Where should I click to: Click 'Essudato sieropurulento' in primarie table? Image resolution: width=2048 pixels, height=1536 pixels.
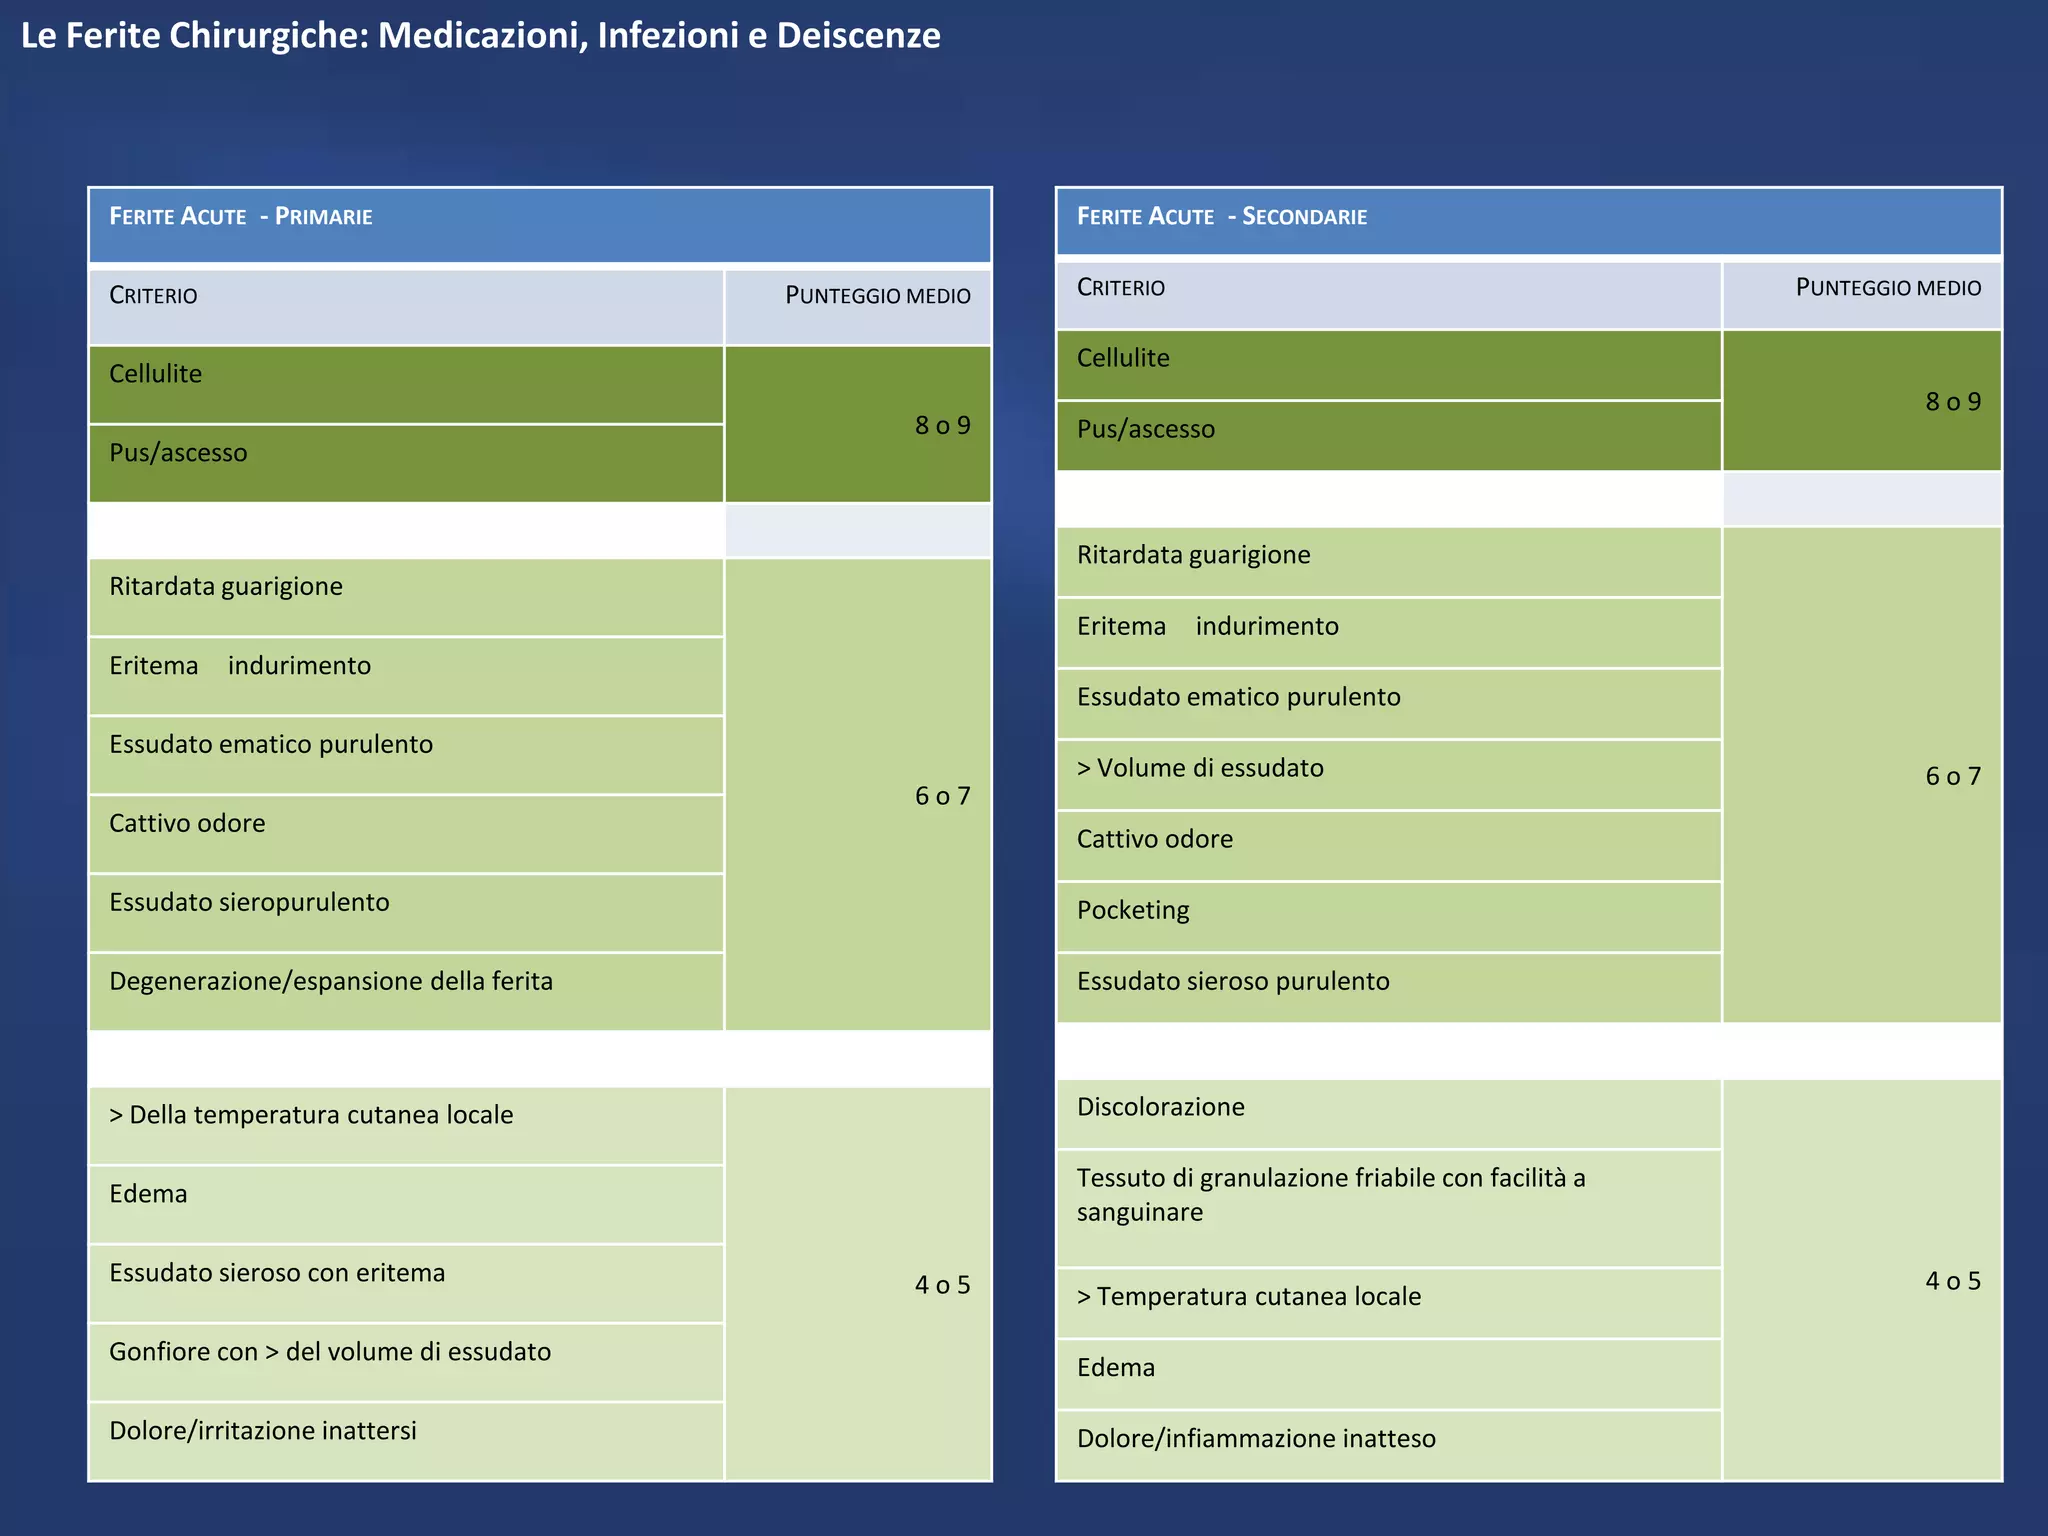click(x=406, y=912)
